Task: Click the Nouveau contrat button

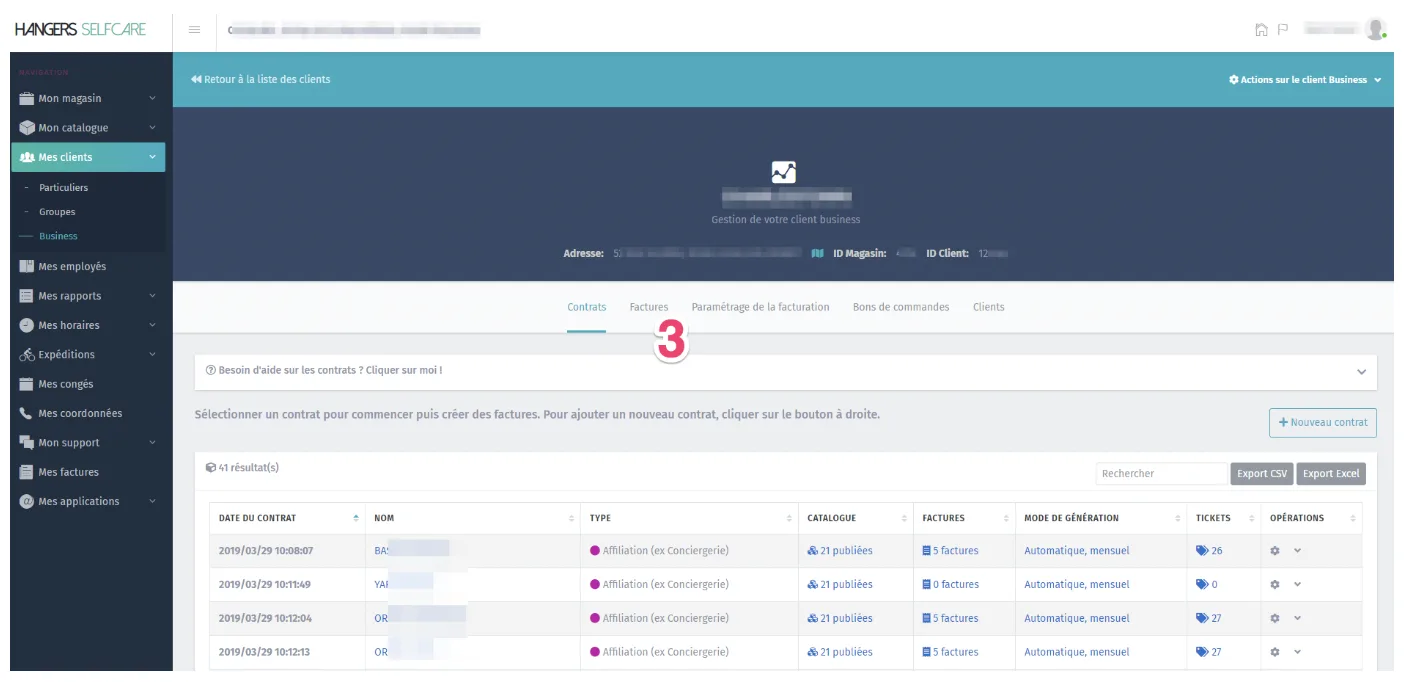Action: tap(1323, 423)
